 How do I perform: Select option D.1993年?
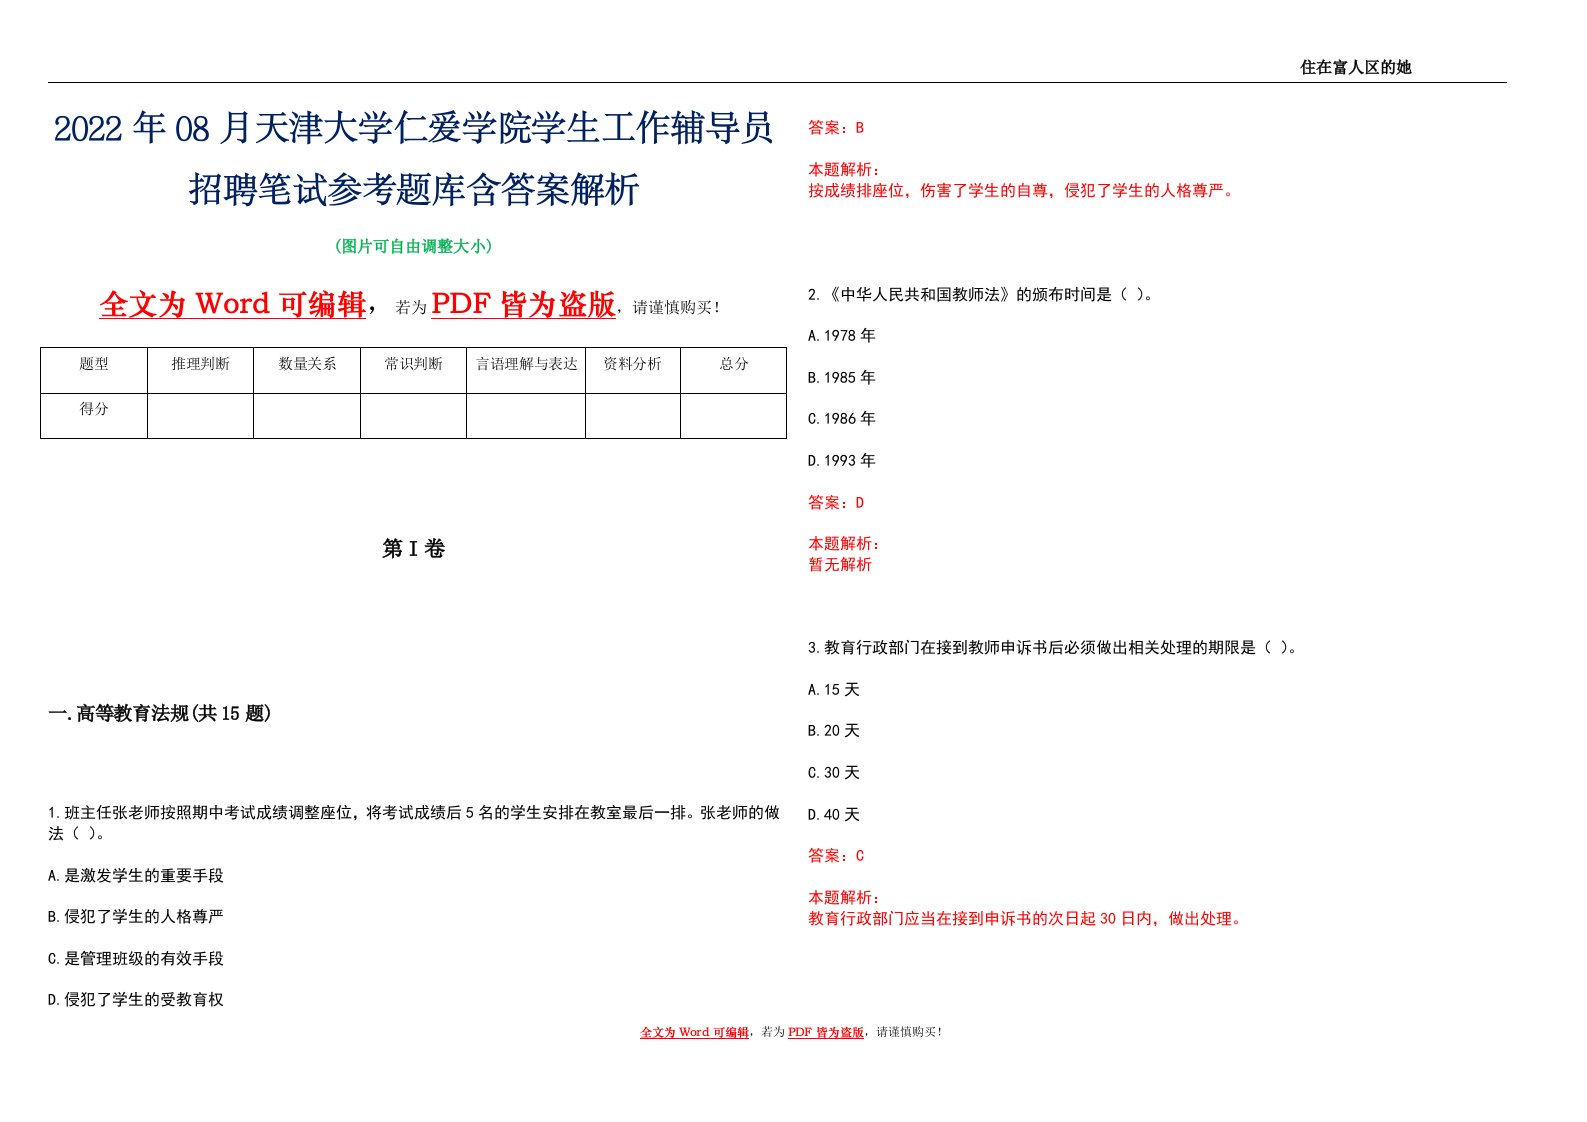point(842,460)
